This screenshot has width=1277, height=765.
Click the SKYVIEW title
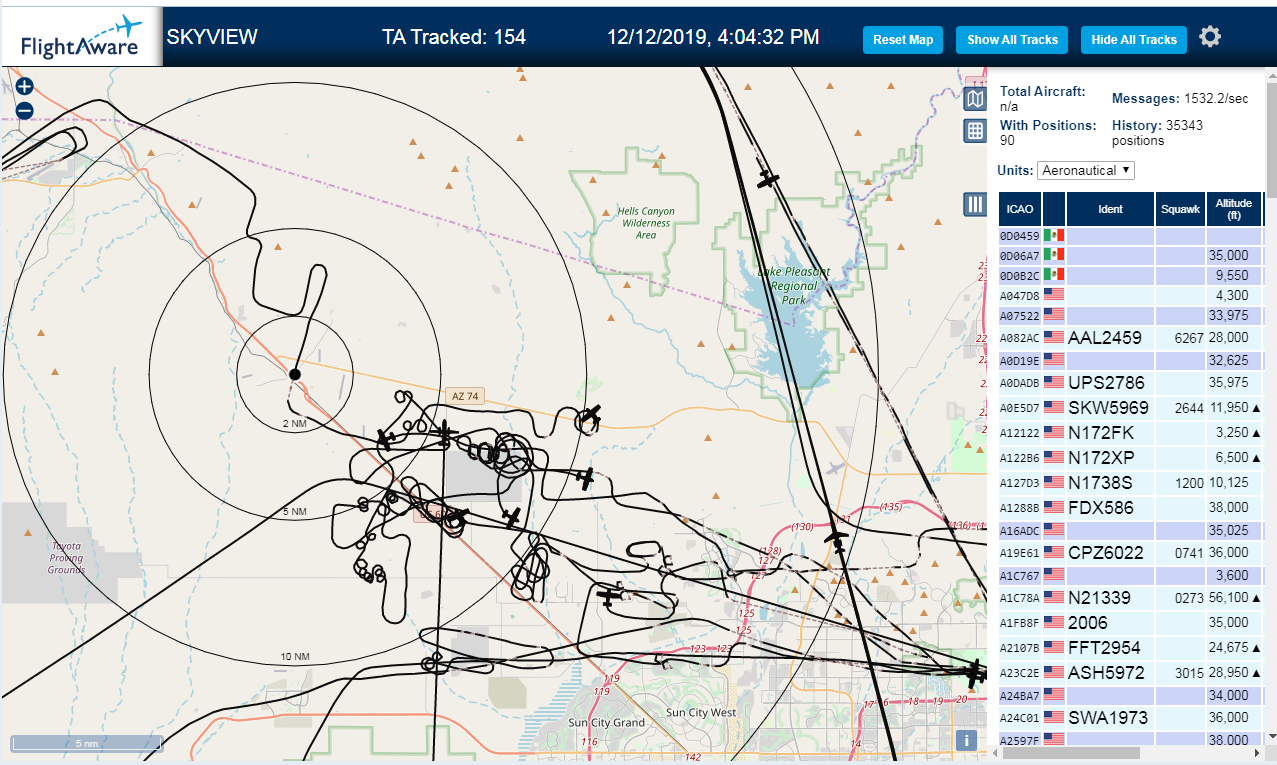click(212, 37)
